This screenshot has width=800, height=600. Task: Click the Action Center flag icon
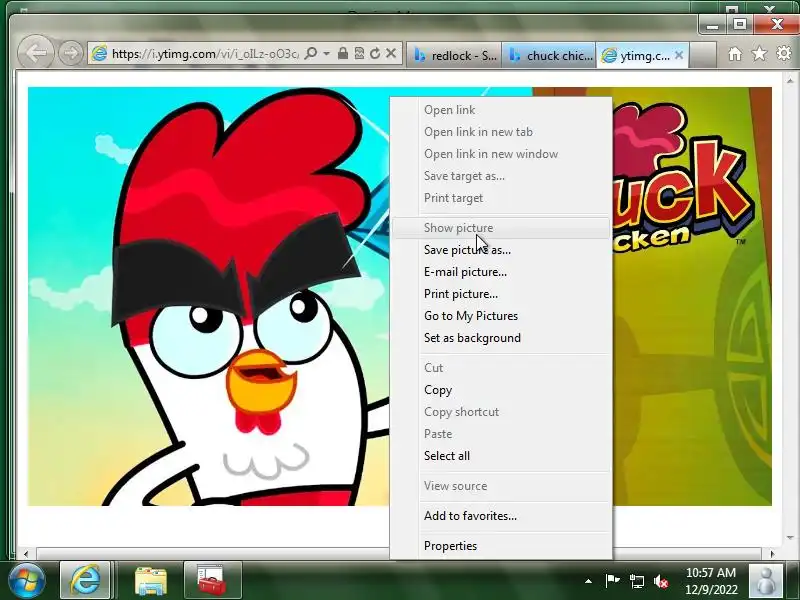point(612,581)
